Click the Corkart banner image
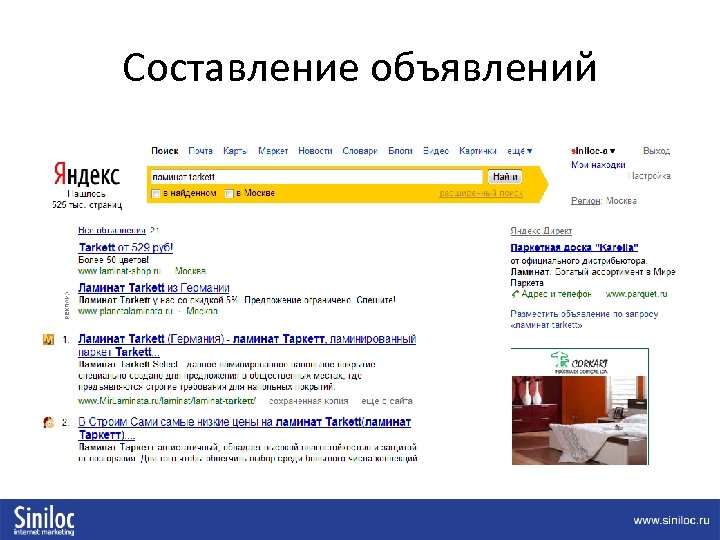Viewport: 720px width, 540px height. click(x=579, y=407)
